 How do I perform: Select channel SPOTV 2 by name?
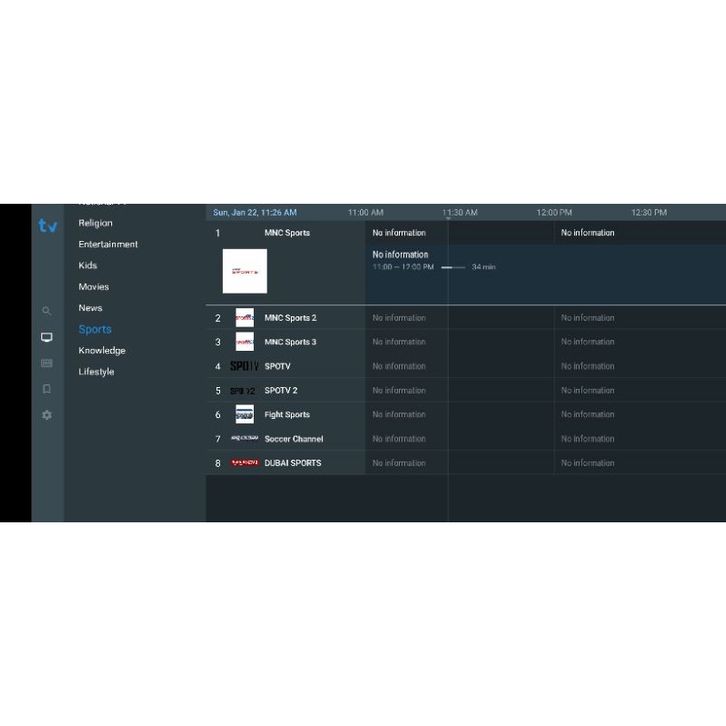click(281, 391)
